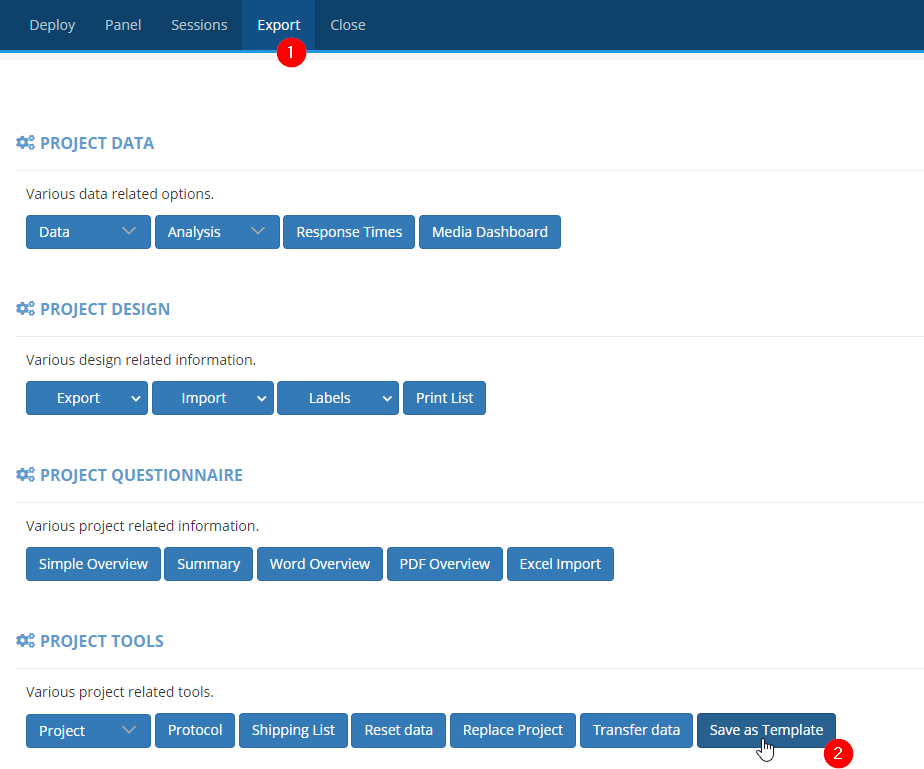Open the Panel tab
Image resolution: width=924 pixels, height=769 pixels.
pos(122,24)
